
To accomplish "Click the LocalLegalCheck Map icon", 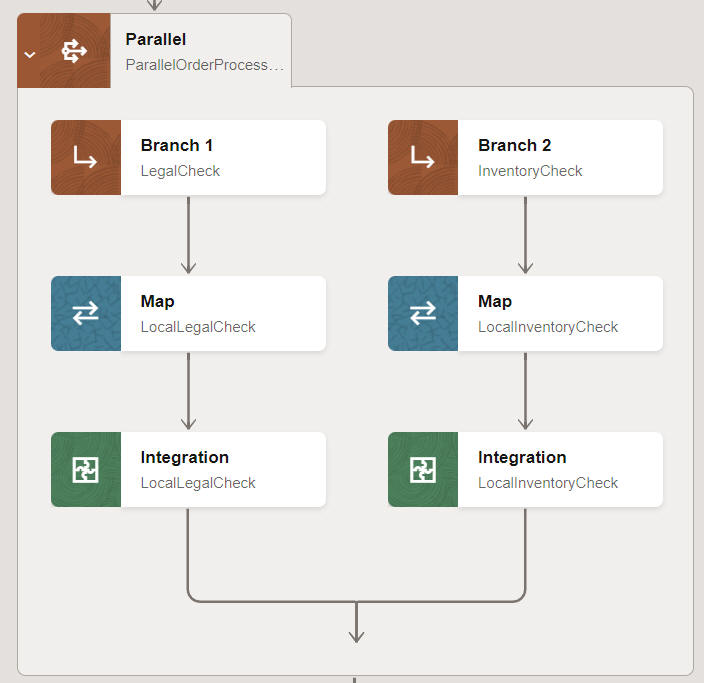I will (x=86, y=314).
